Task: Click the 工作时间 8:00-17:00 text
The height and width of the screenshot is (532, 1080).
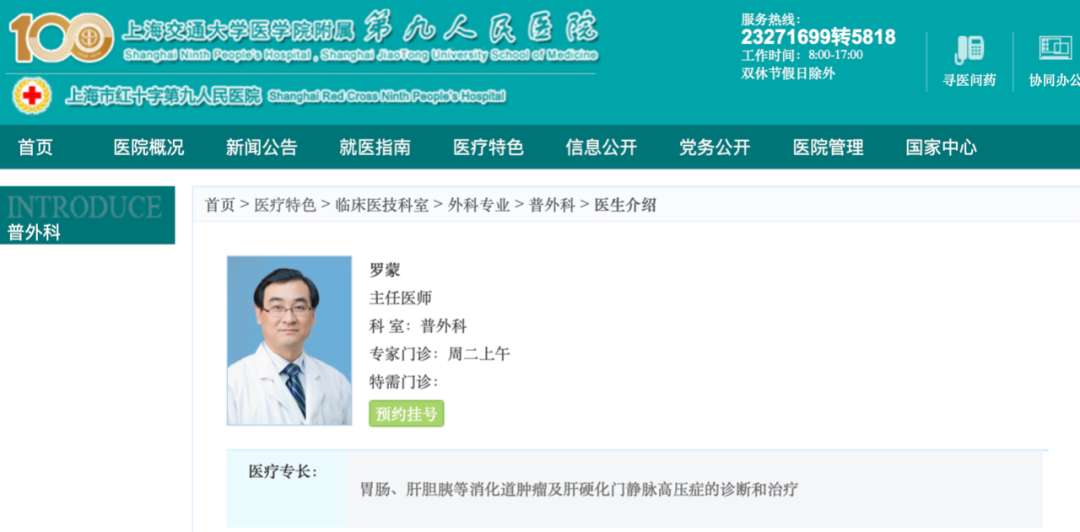Action: 802,55
